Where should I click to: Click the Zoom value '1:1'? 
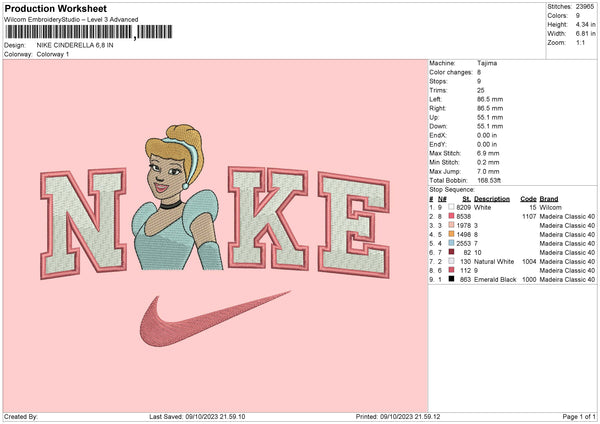(x=580, y=42)
